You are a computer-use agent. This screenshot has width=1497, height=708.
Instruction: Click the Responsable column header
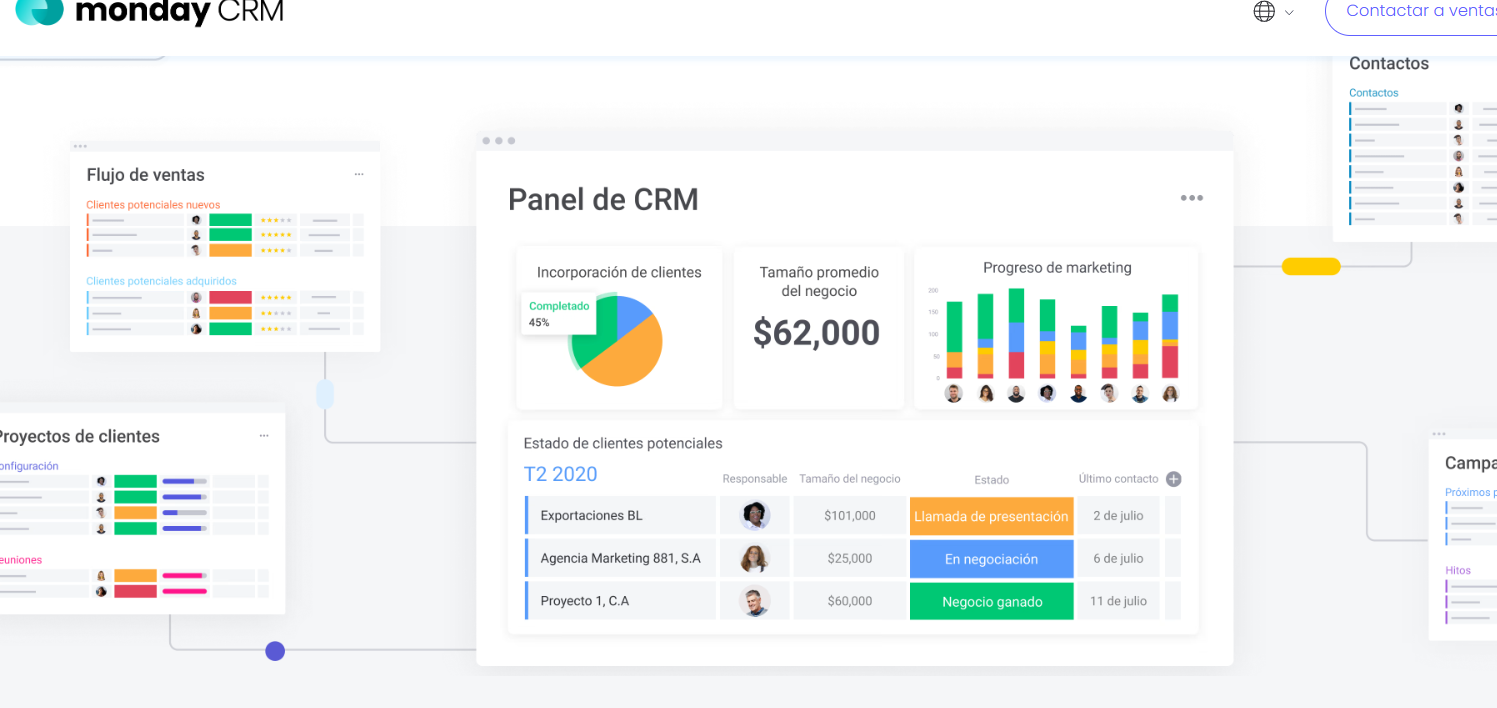pyautogui.click(x=755, y=479)
